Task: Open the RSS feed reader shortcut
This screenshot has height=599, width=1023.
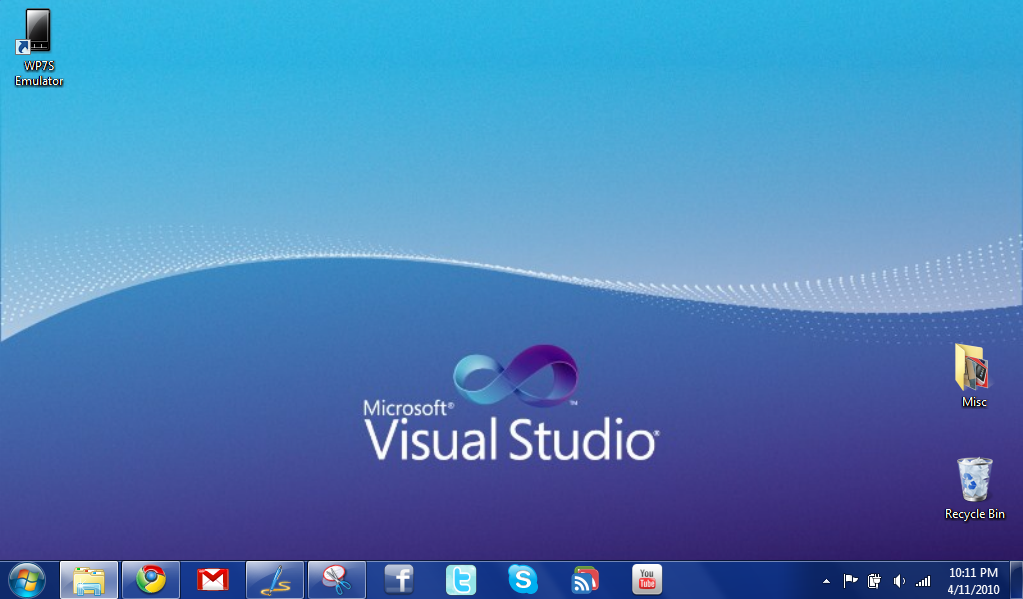Action: [585, 579]
